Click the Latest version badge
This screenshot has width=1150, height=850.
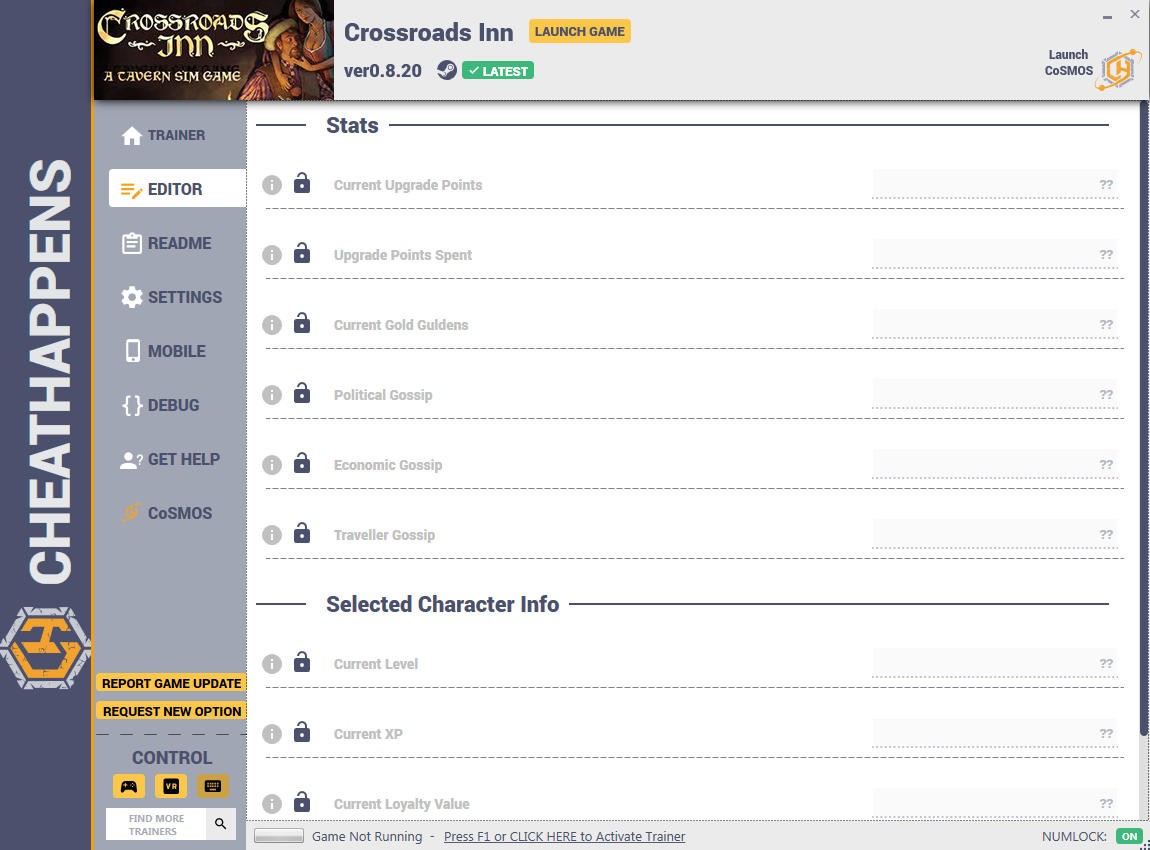498,71
